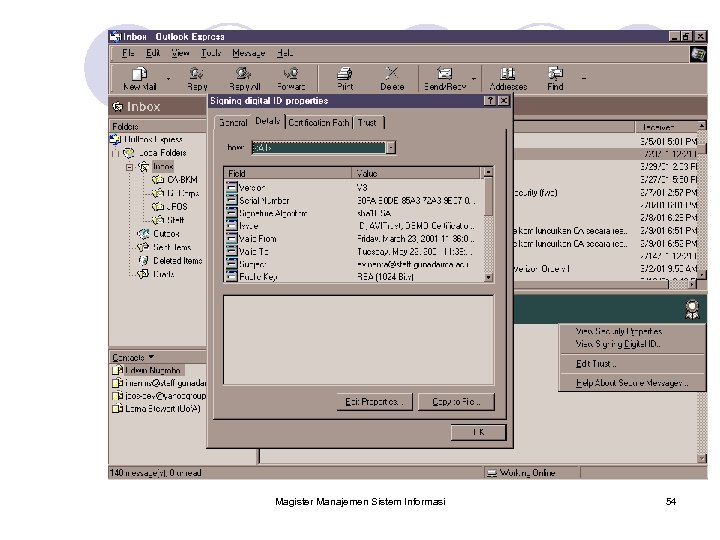Select the Issuer field row

tap(354, 226)
